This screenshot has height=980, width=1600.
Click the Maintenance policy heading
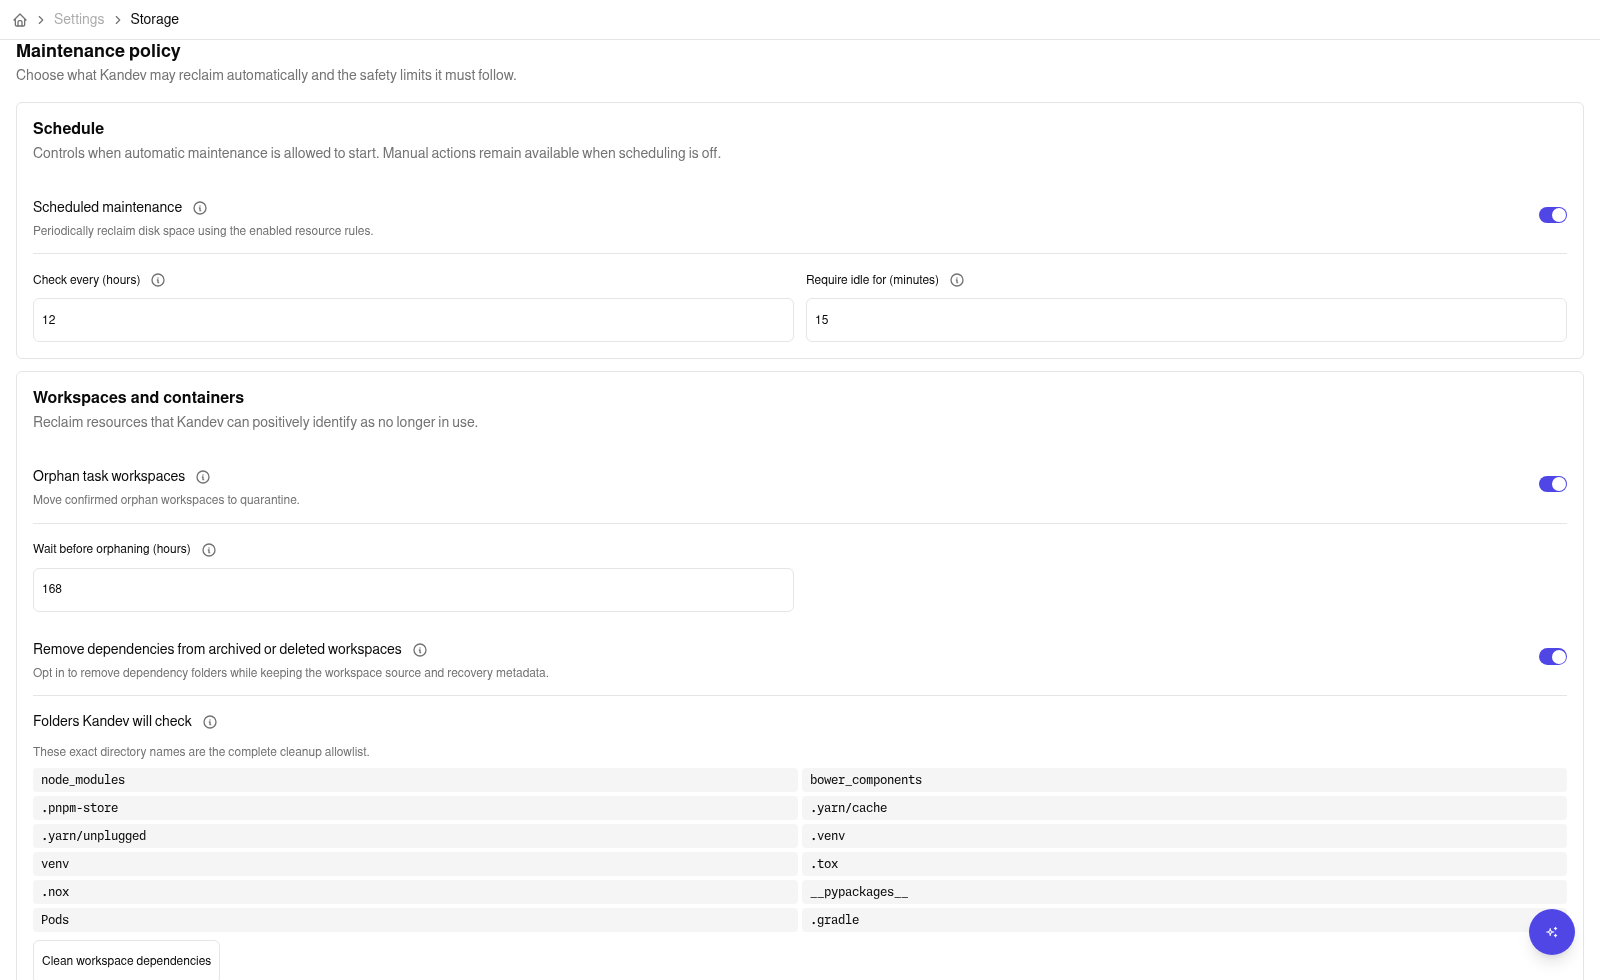pyautogui.click(x=98, y=51)
